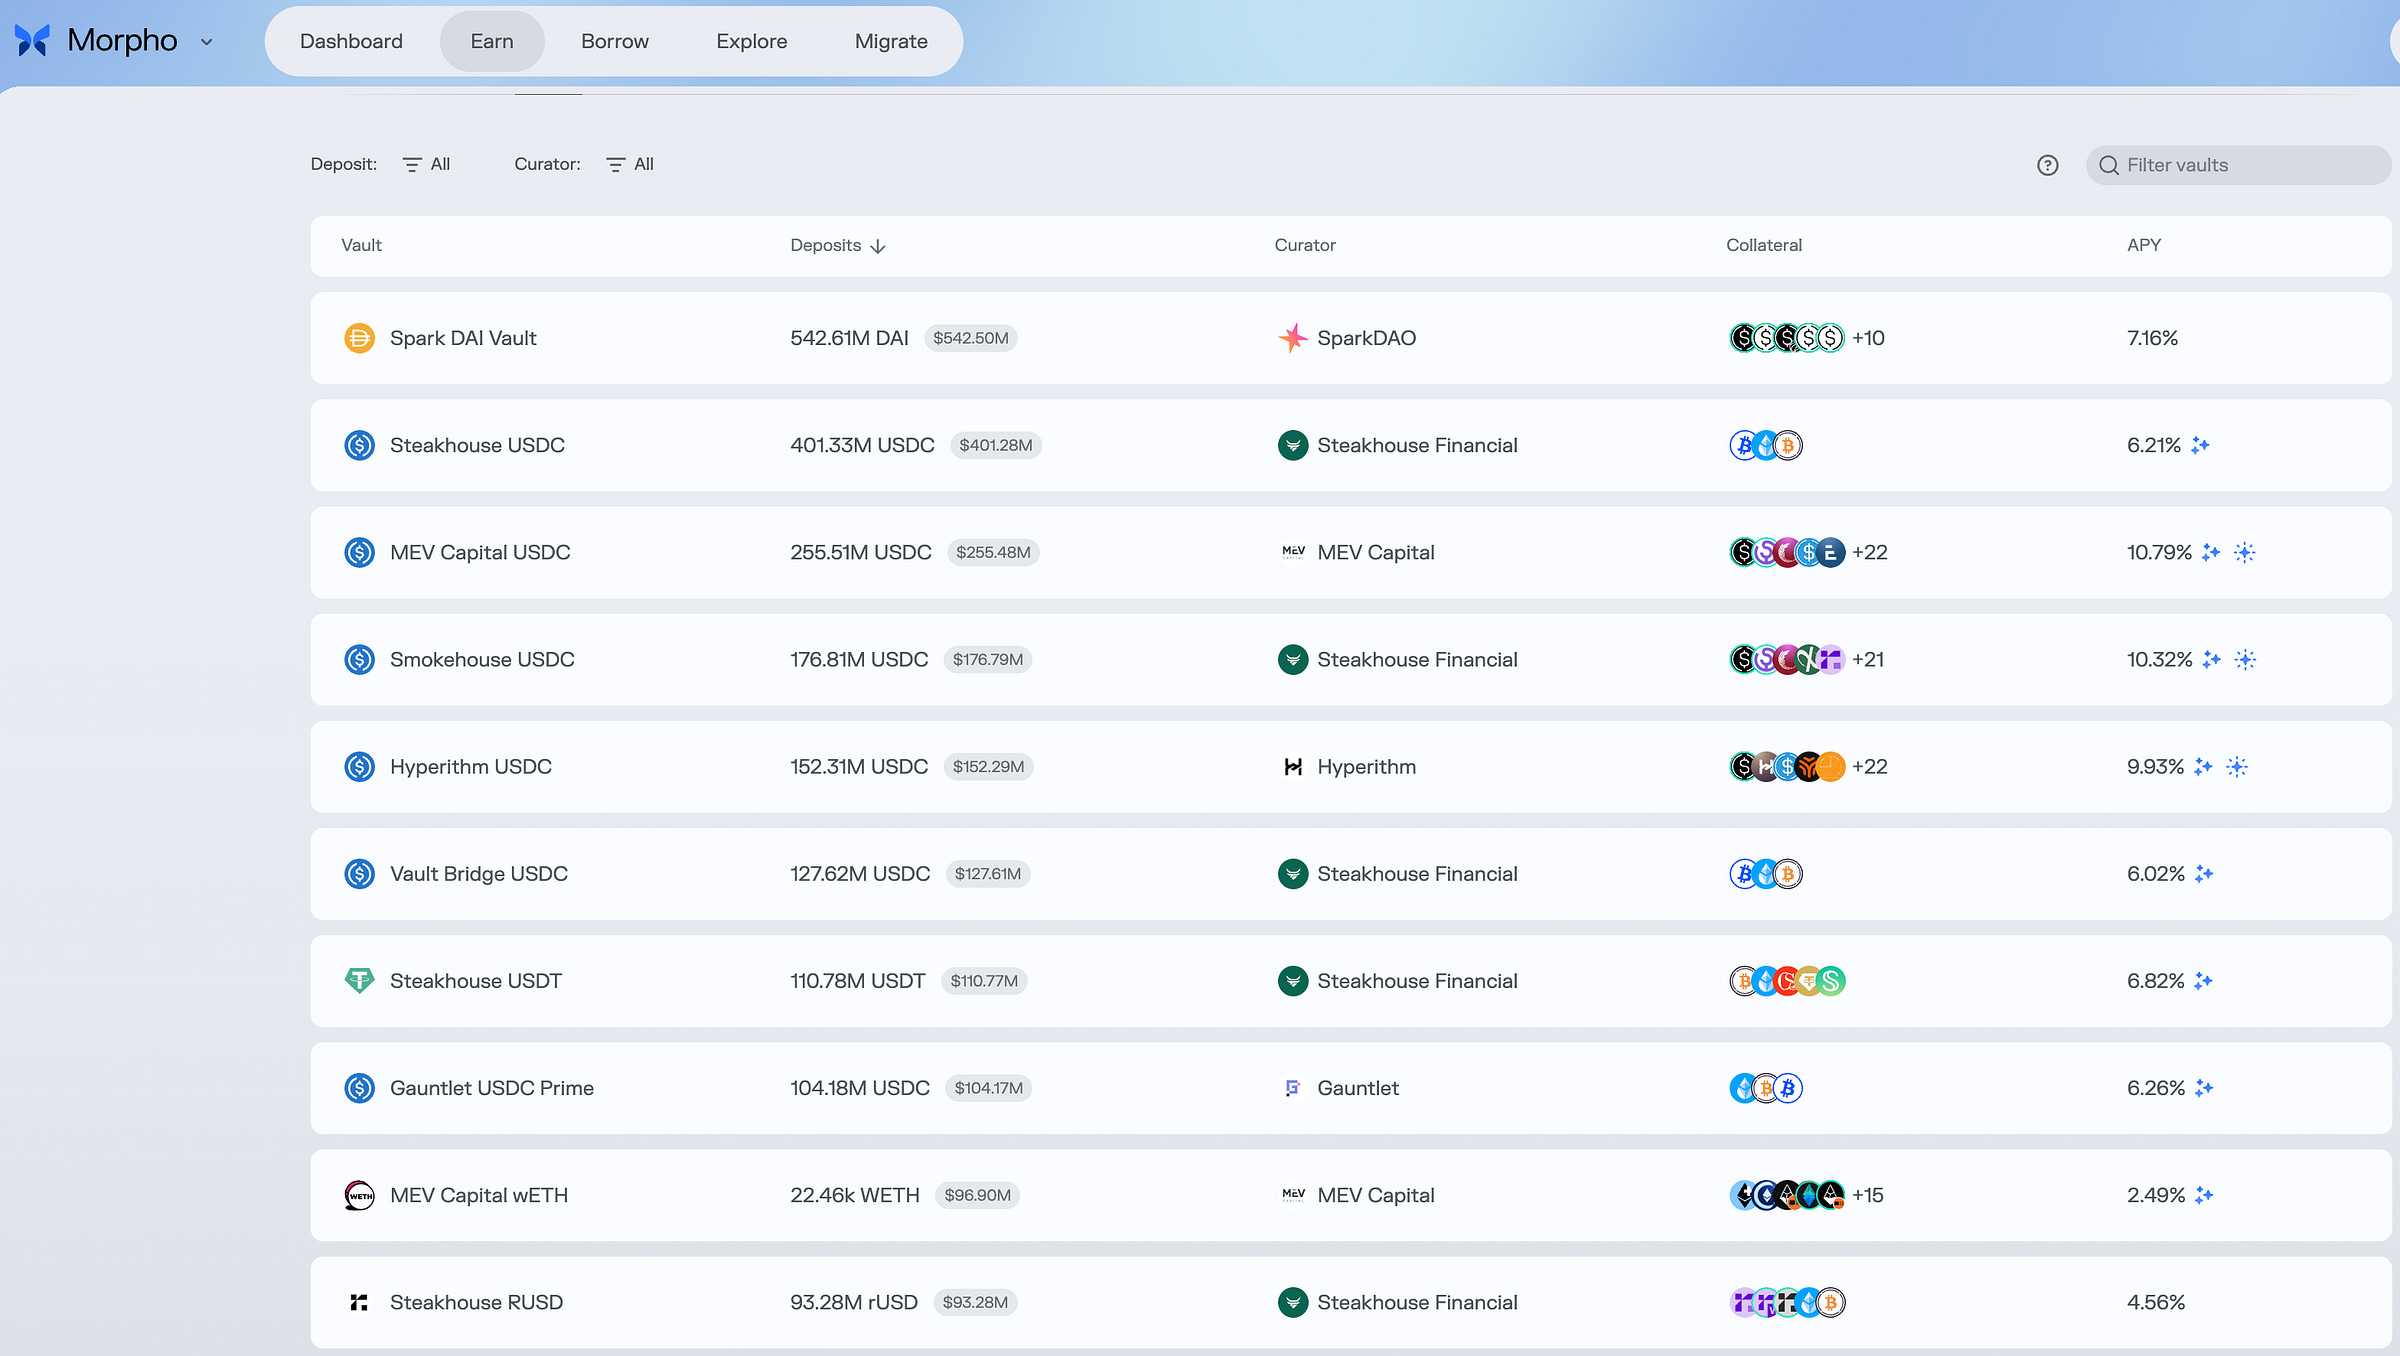Click Gauntlet curator logo icon
This screenshot has height=1356, width=2400.
click(x=1292, y=1088)
